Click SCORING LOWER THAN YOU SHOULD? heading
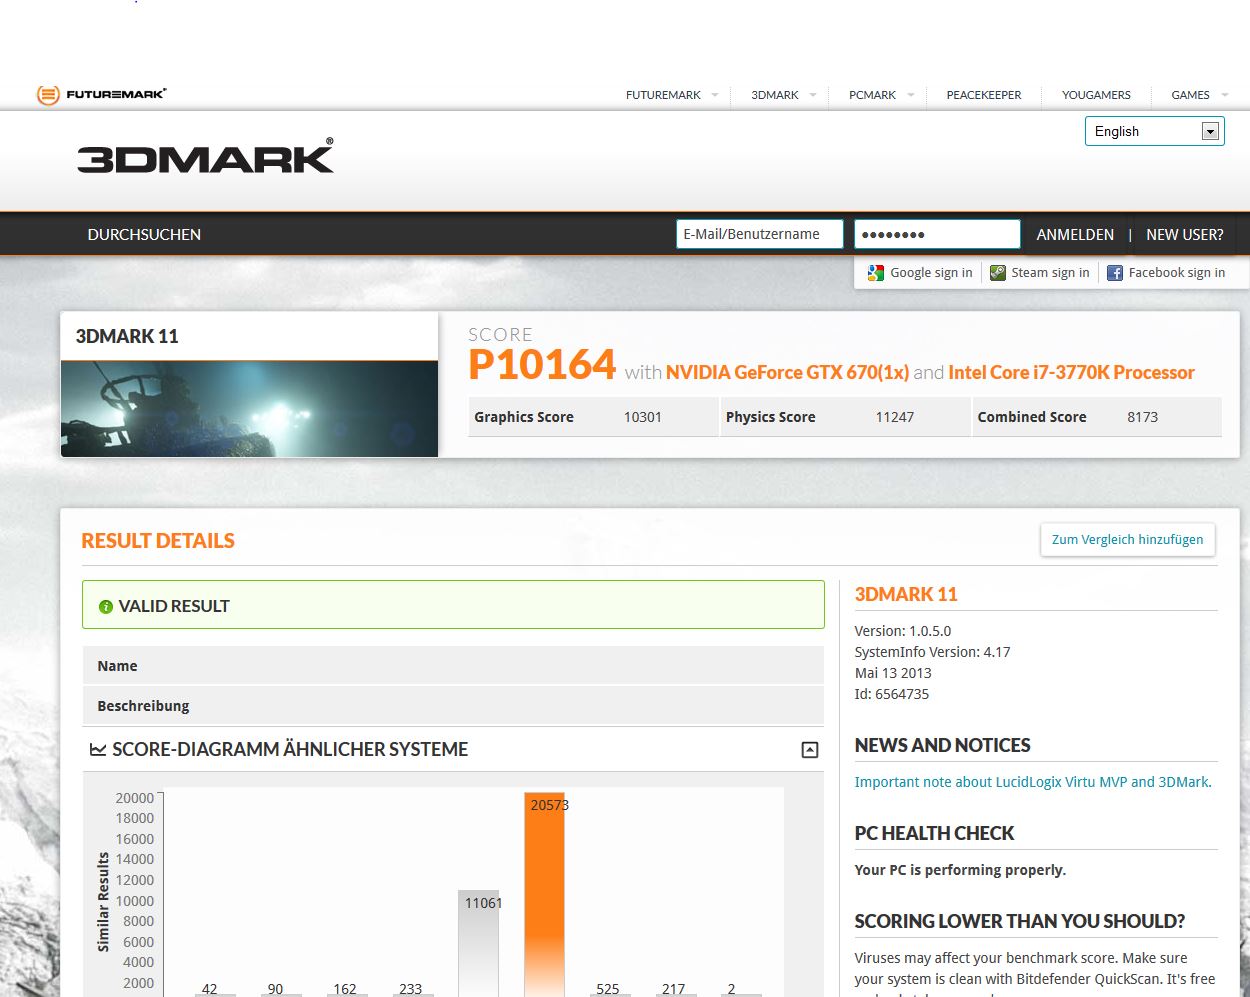 [1020, 921]
